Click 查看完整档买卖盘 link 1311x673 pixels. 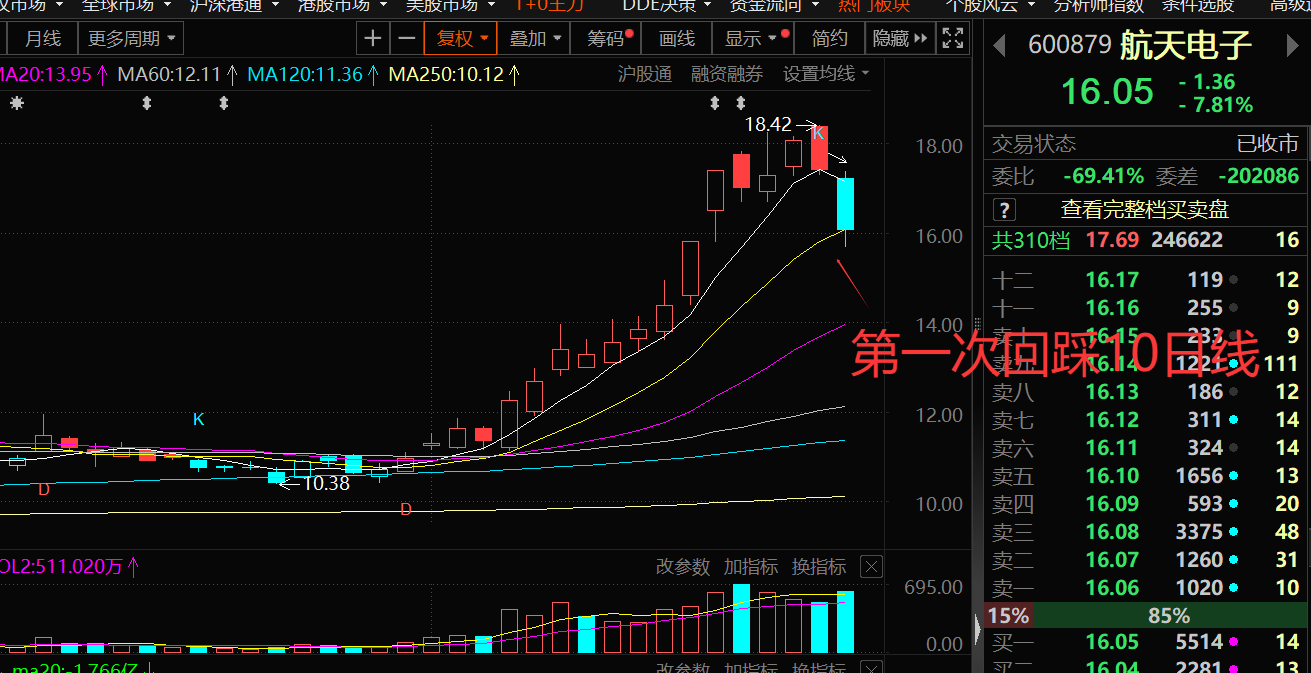coord(1144,210)
